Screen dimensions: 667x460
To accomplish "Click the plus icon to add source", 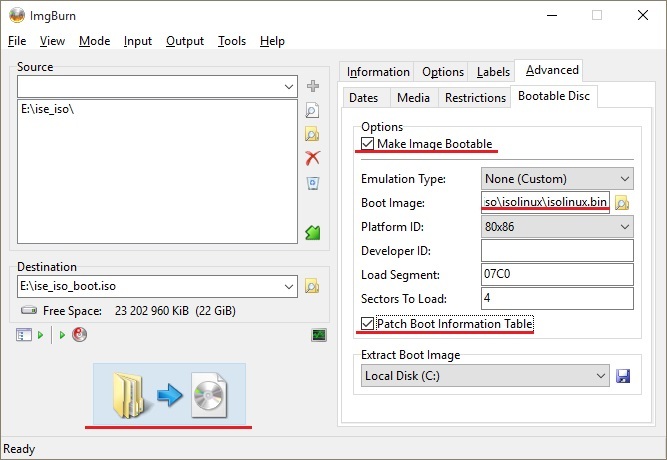I will (313, 86).
